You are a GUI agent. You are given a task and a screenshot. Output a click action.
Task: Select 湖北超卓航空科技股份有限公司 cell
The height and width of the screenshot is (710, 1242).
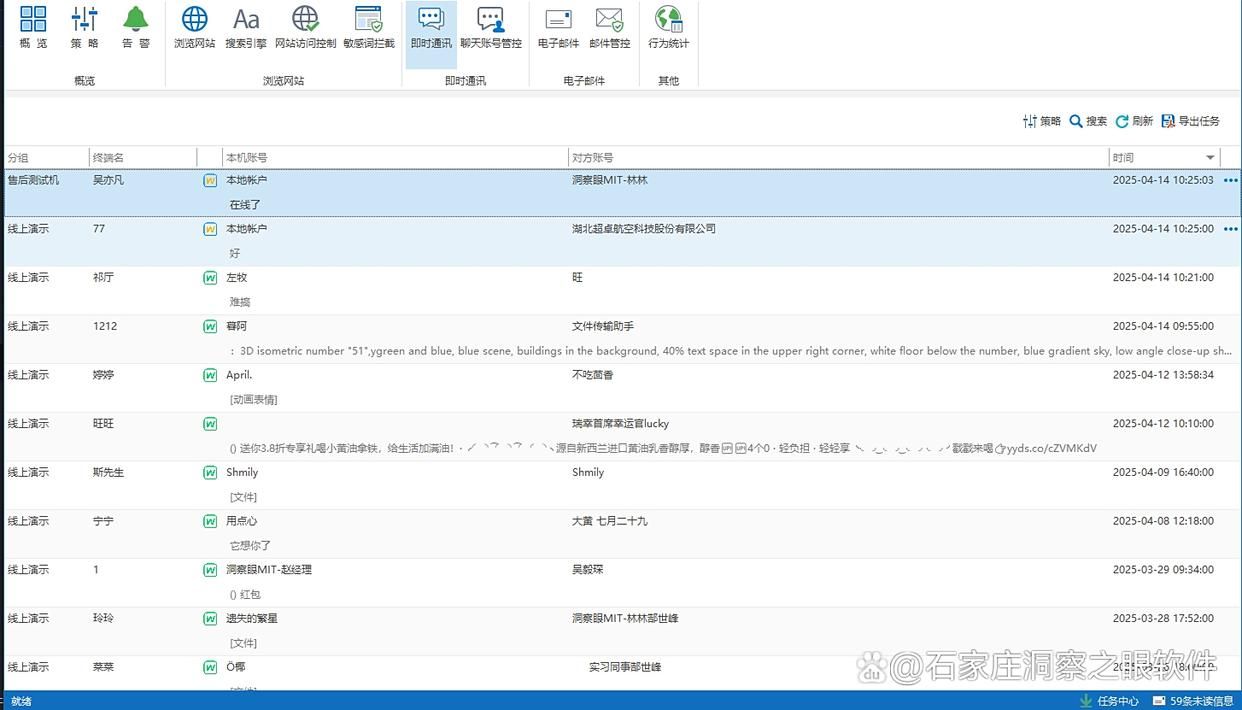click(x=644, y=229)
